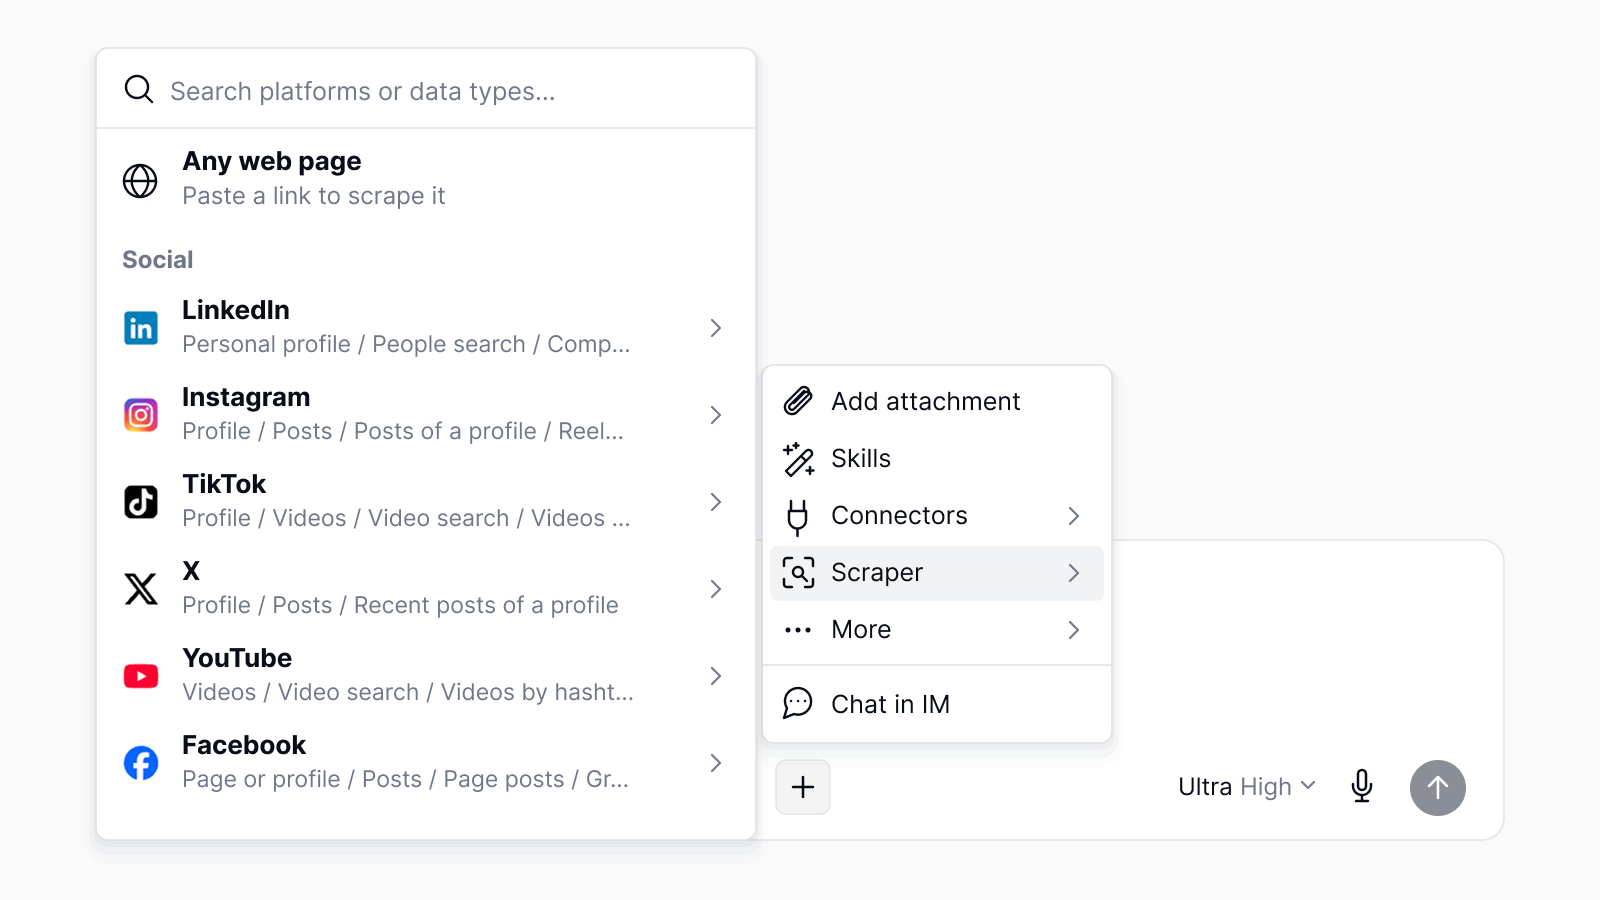Viewport: 1600px width, 900px height.
Task: Focus the Search platforms or data types field
Action: click(x=426, y=90)
